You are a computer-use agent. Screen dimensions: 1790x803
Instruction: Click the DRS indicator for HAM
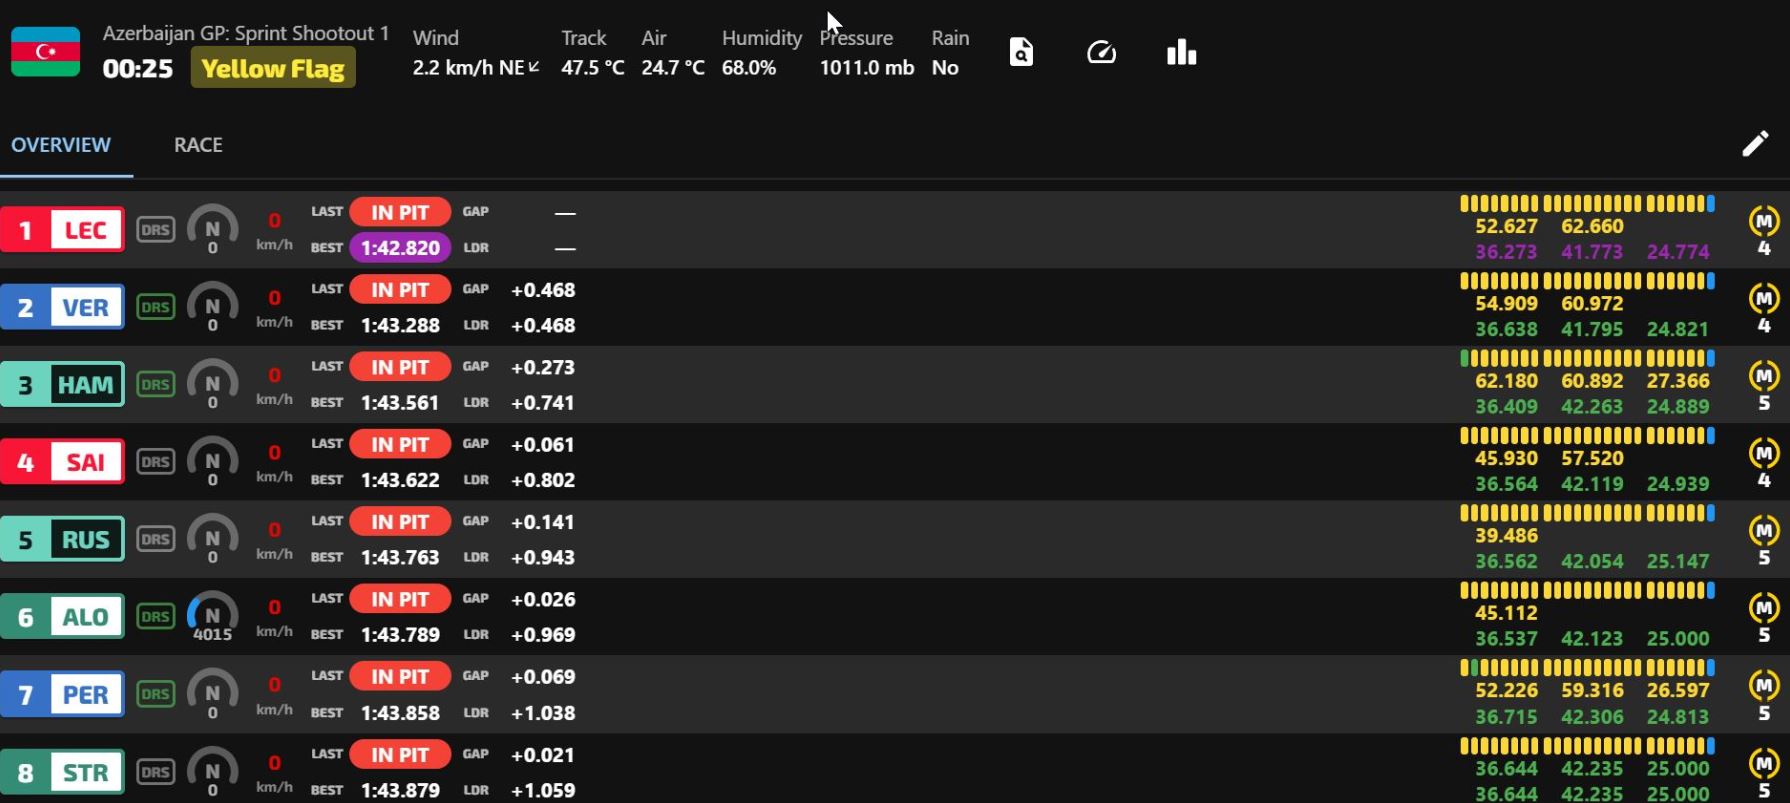[155, 385]
